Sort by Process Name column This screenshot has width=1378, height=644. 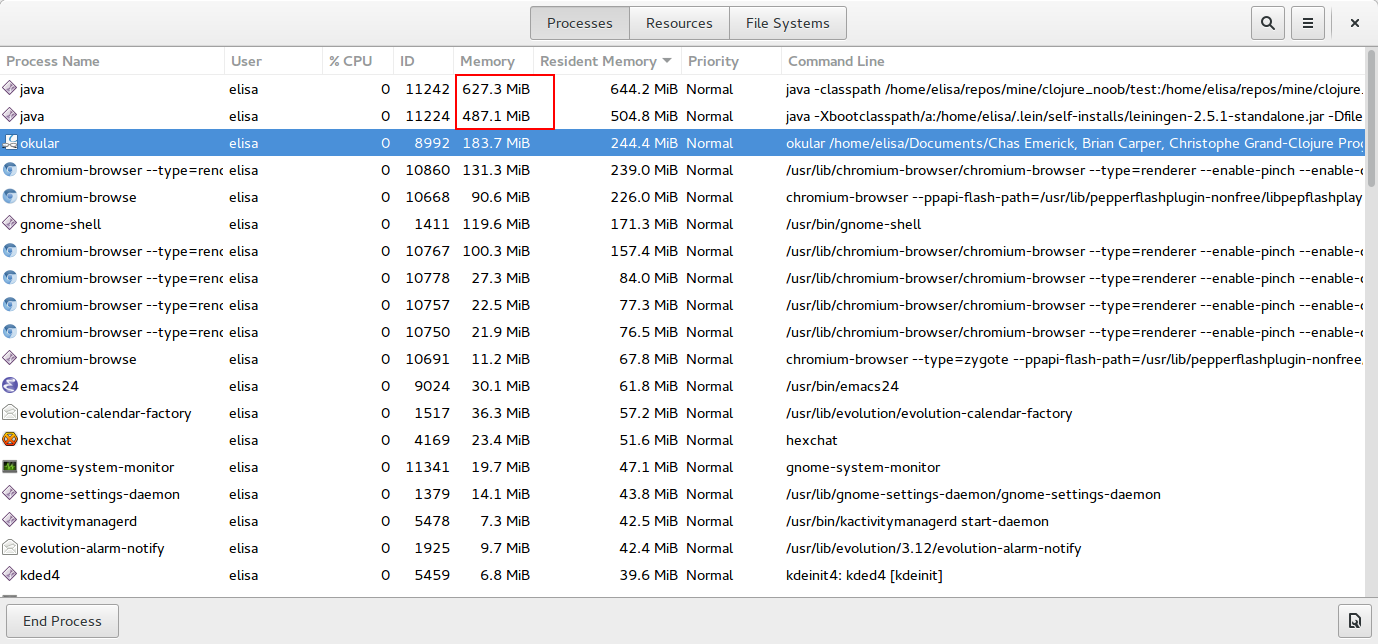pos(112,61)
